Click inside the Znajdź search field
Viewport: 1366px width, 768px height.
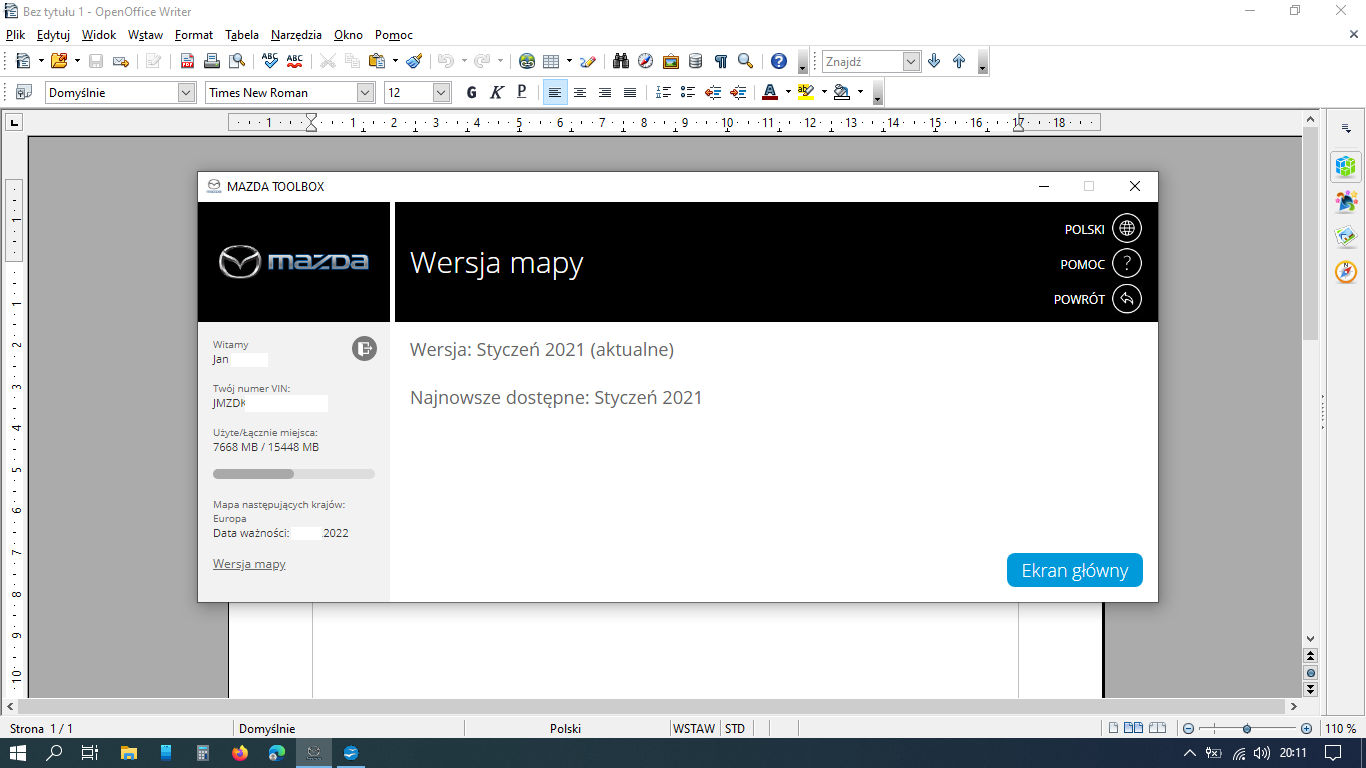click(x=861, y=61)
